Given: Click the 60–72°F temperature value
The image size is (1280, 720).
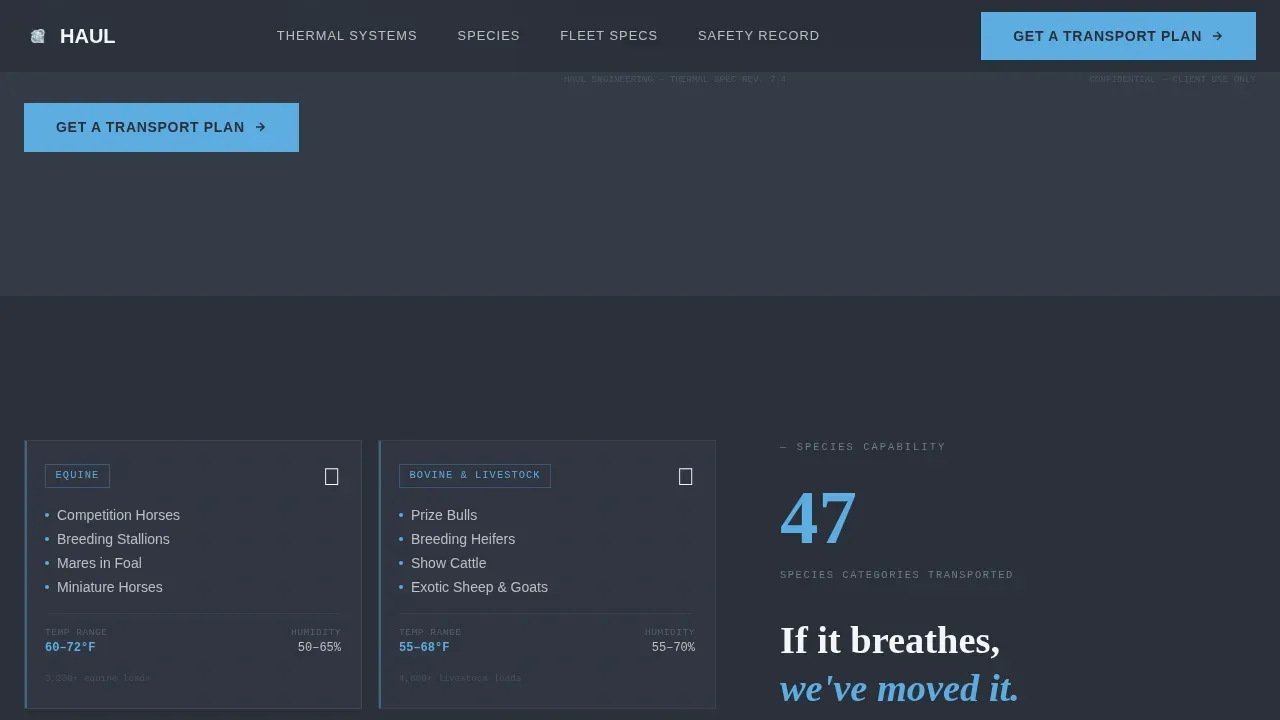Looking at the screenshot, I should click(70, 648).
